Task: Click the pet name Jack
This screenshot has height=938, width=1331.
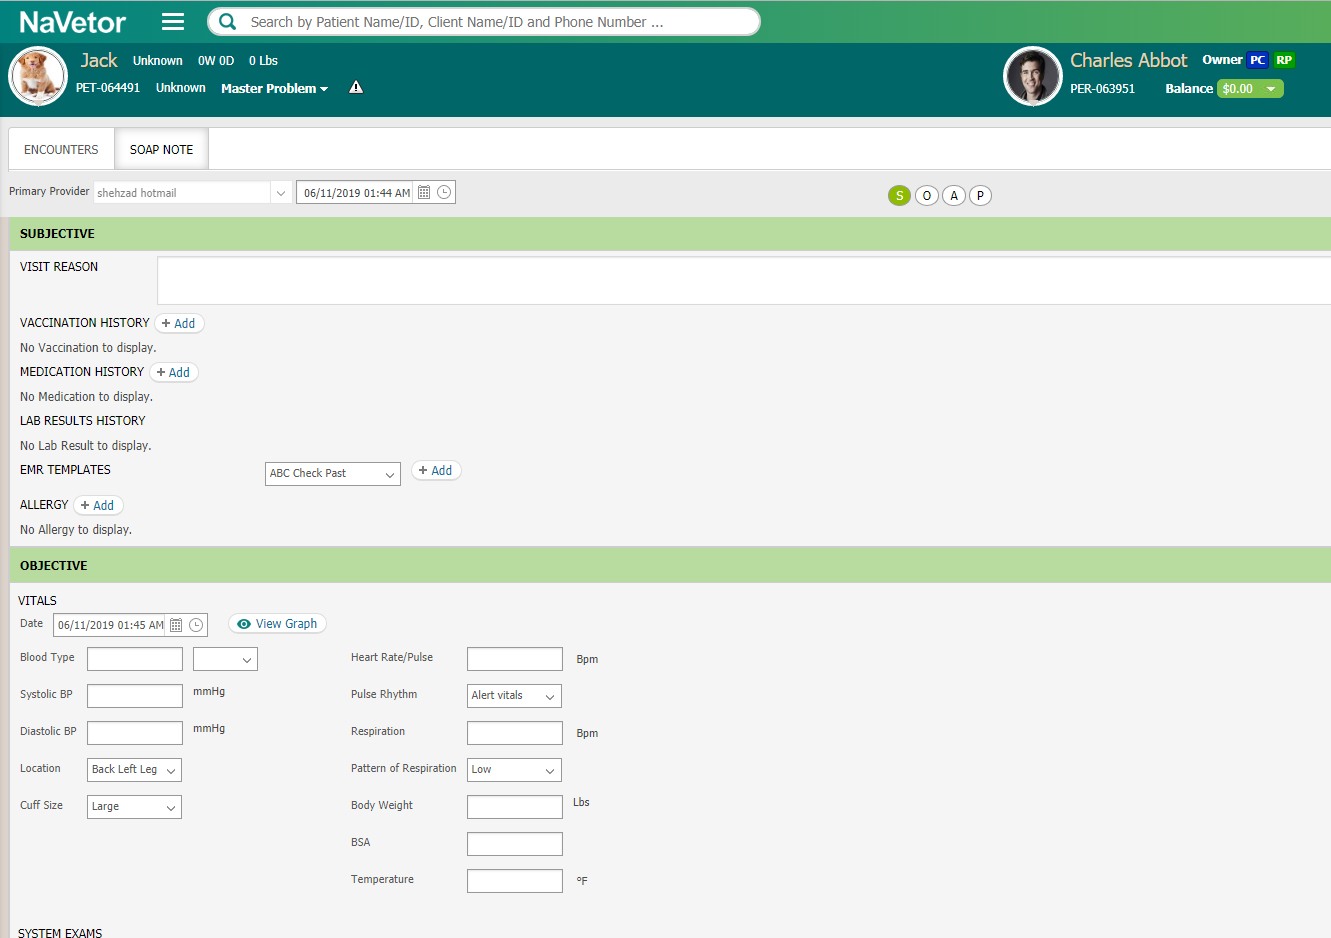Action: (99, 61)
